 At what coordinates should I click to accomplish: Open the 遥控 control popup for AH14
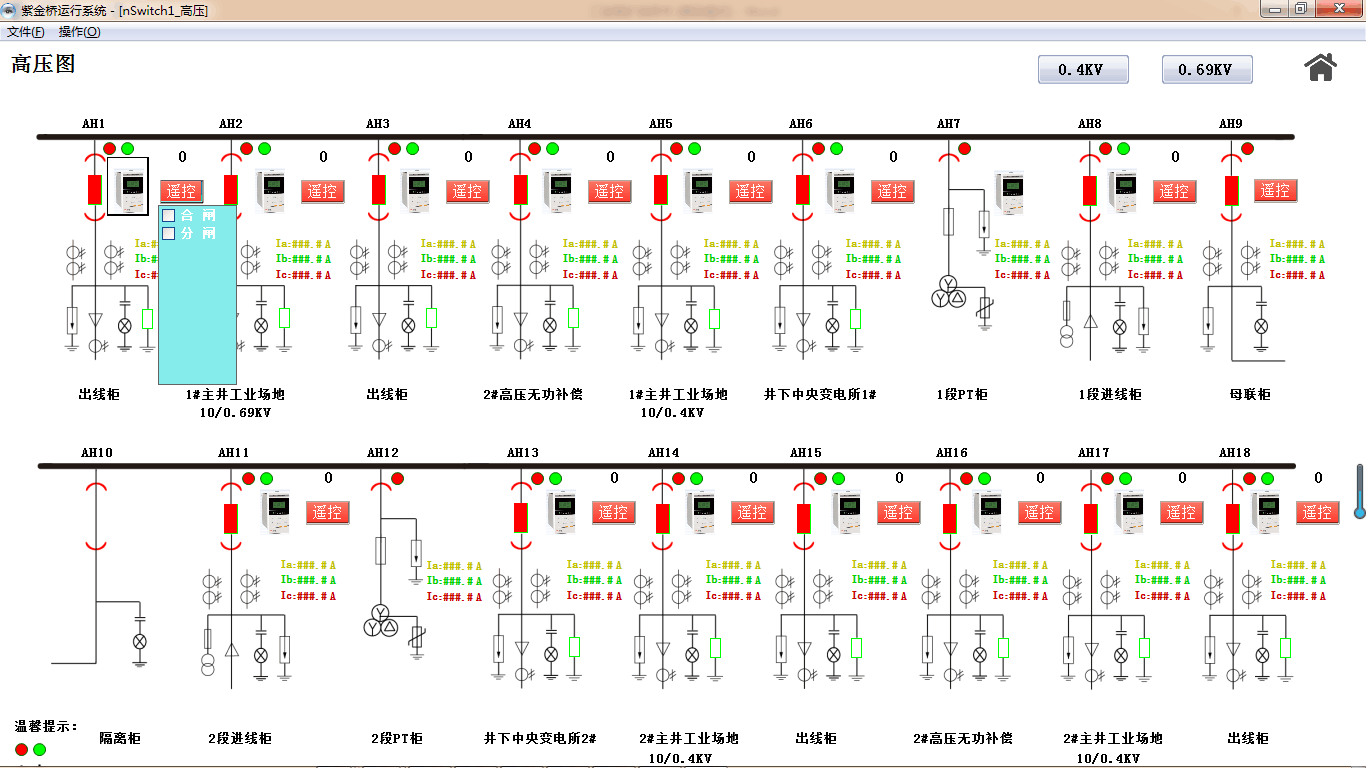(x=753, y=512)
